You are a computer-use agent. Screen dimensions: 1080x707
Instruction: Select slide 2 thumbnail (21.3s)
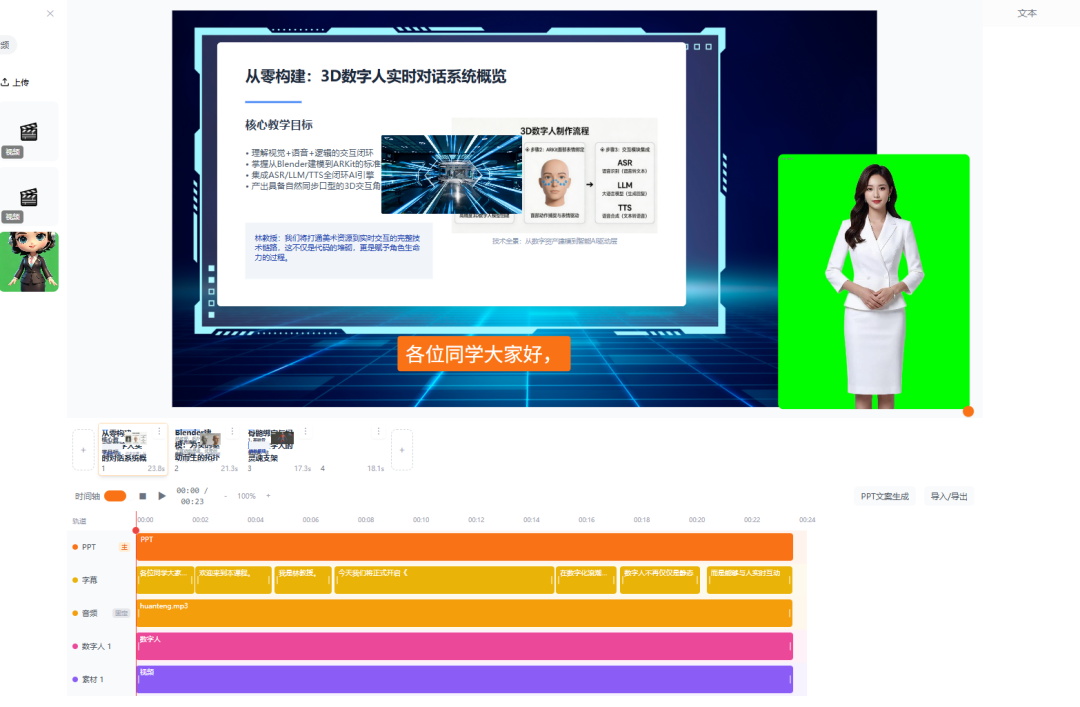pyautogui.click(x=205, y=449)
